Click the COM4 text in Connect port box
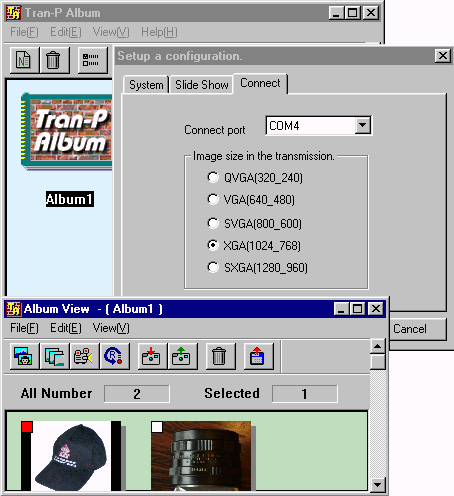Image resolution: width=454 pixels, height=496 pixels. pos(284,126)
